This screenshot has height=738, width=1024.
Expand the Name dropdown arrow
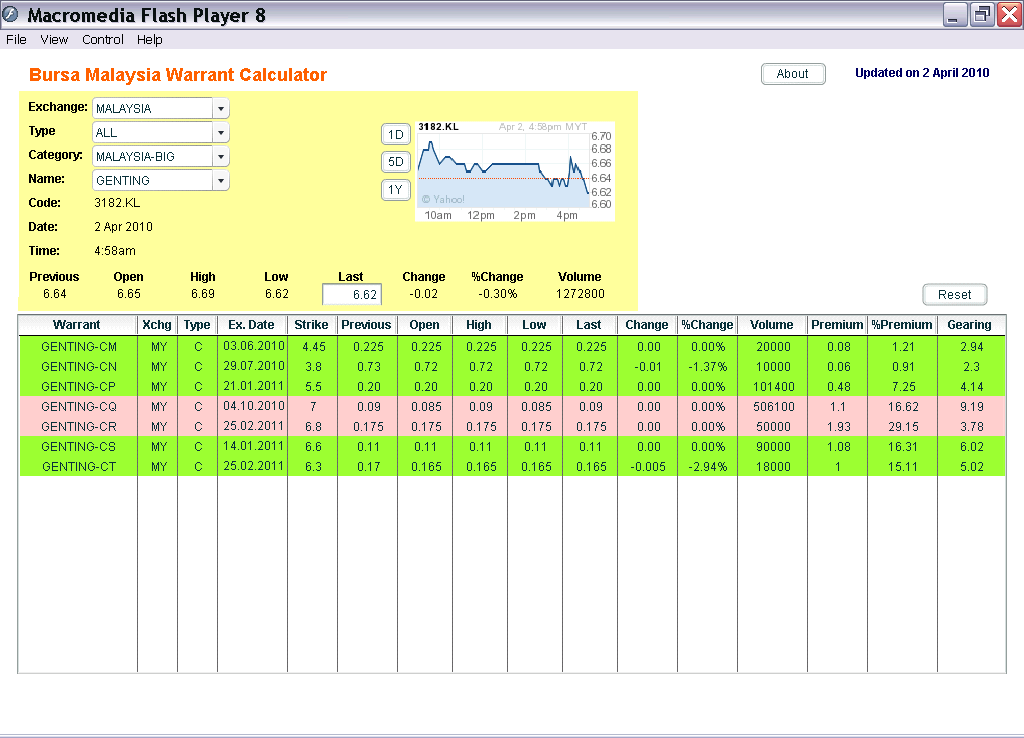[x=221, y=180]
